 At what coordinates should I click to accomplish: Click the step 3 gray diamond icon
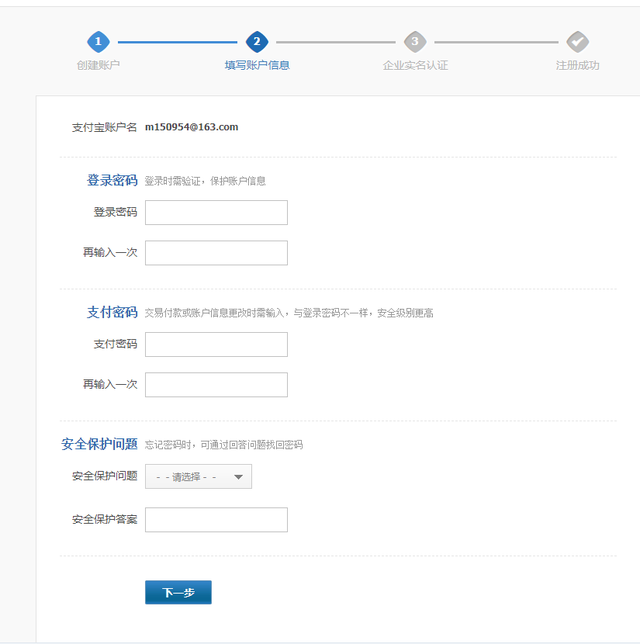pyautogui.click(x=415, y=41)
